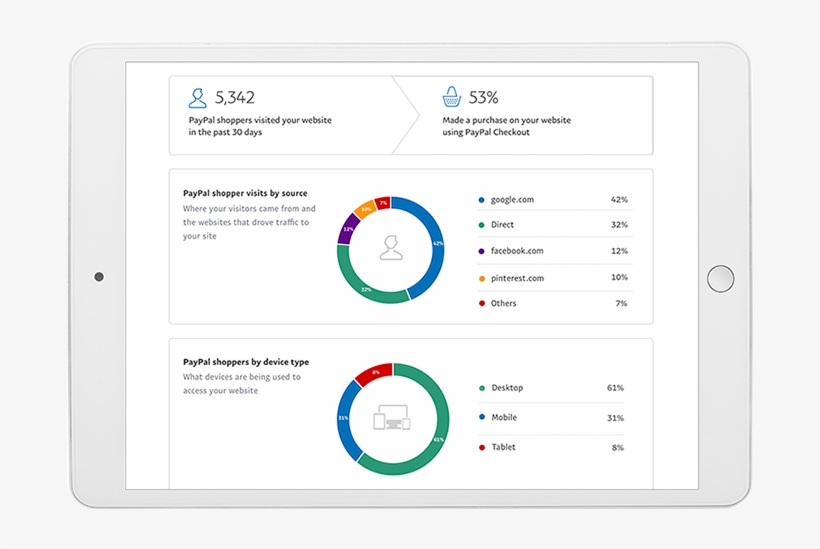Click the person icon inside the source donut chart
This screenshot has width=820, height=549.
point(391,248)
